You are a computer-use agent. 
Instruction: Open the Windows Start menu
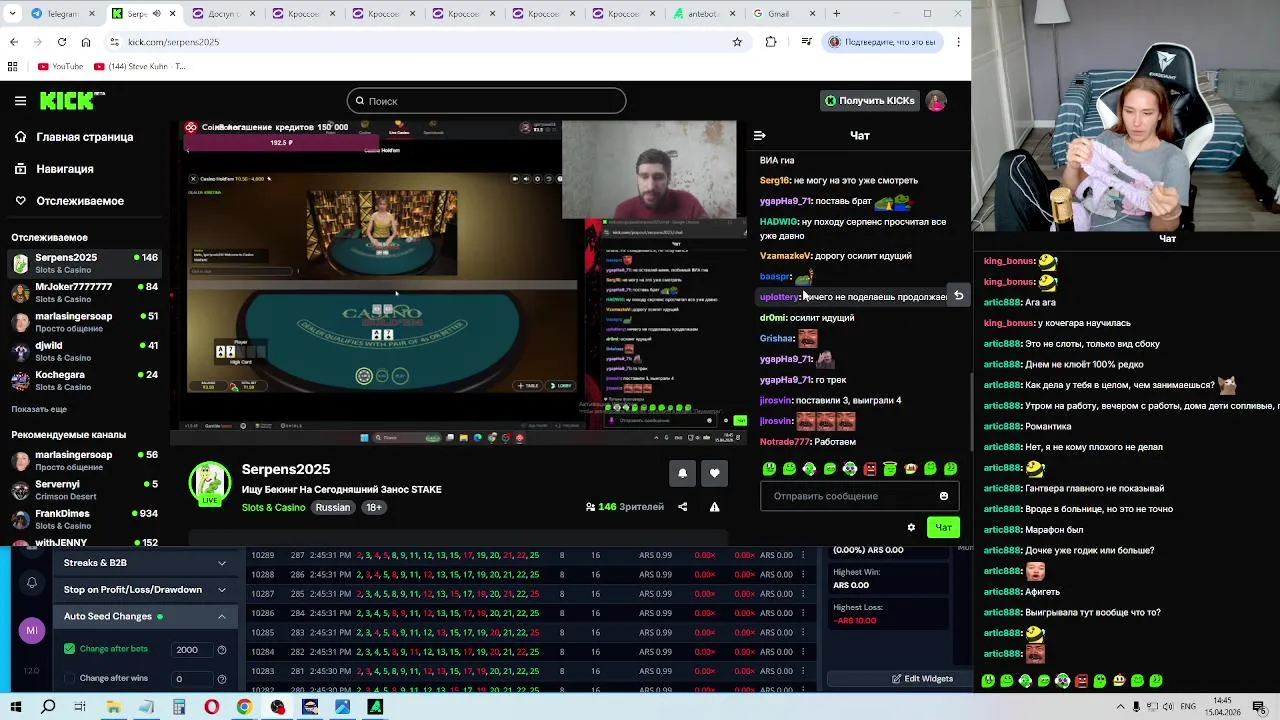coord(15,707)
